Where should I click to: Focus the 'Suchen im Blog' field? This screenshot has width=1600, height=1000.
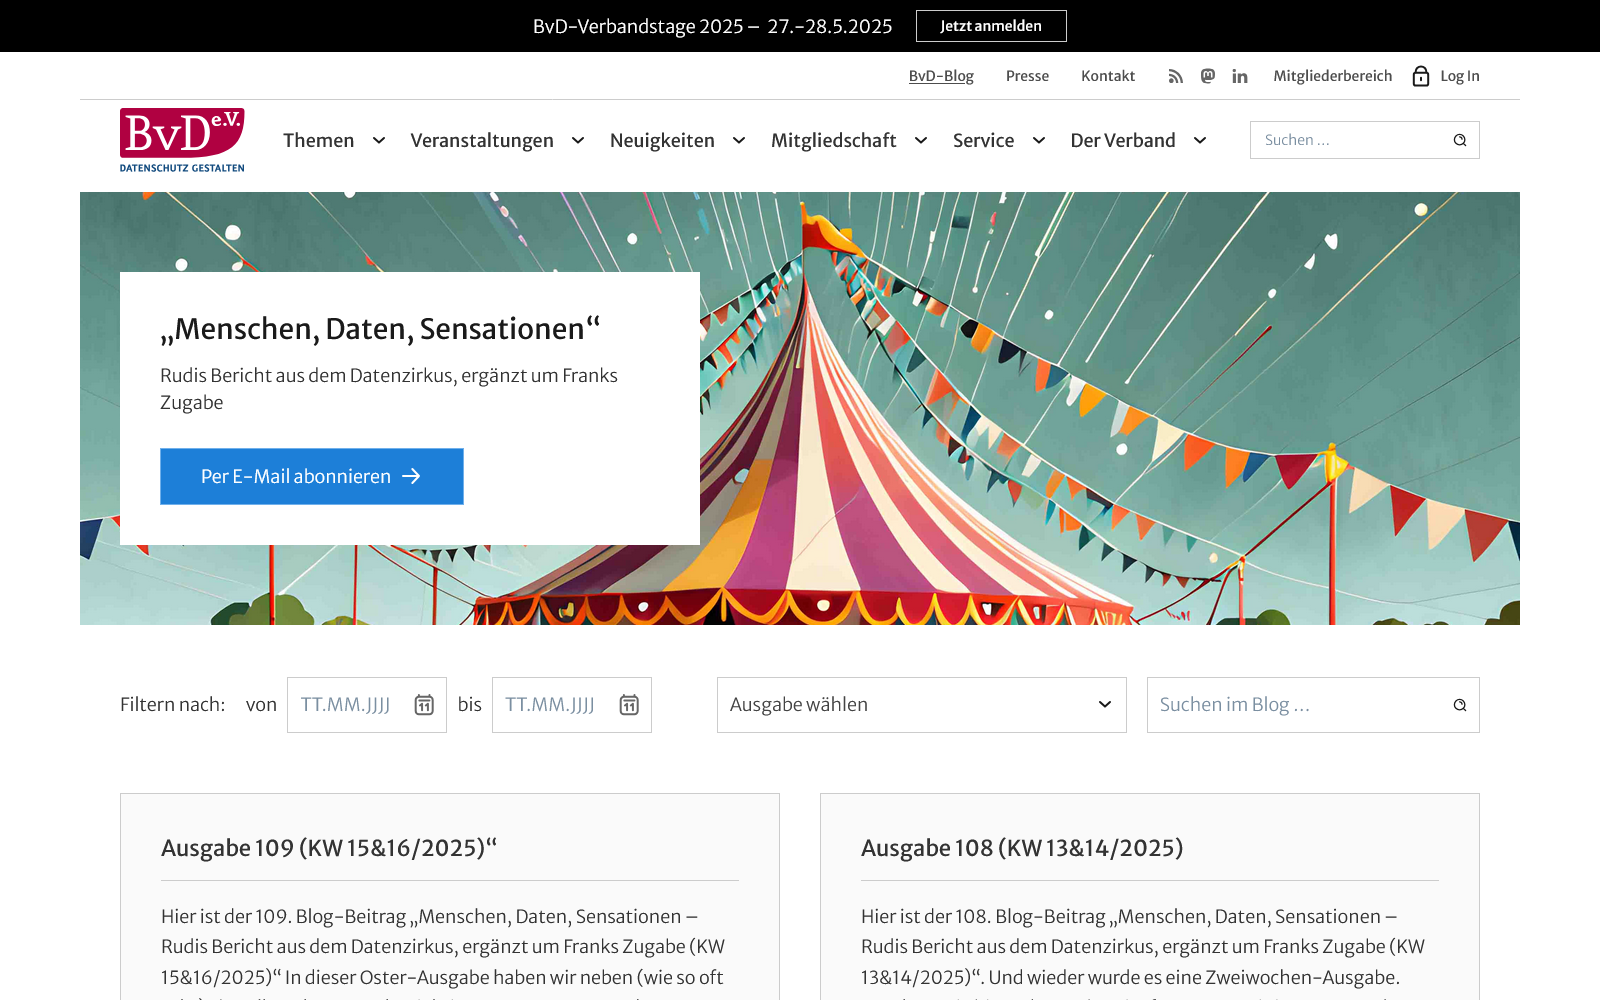pos(1295,705)
